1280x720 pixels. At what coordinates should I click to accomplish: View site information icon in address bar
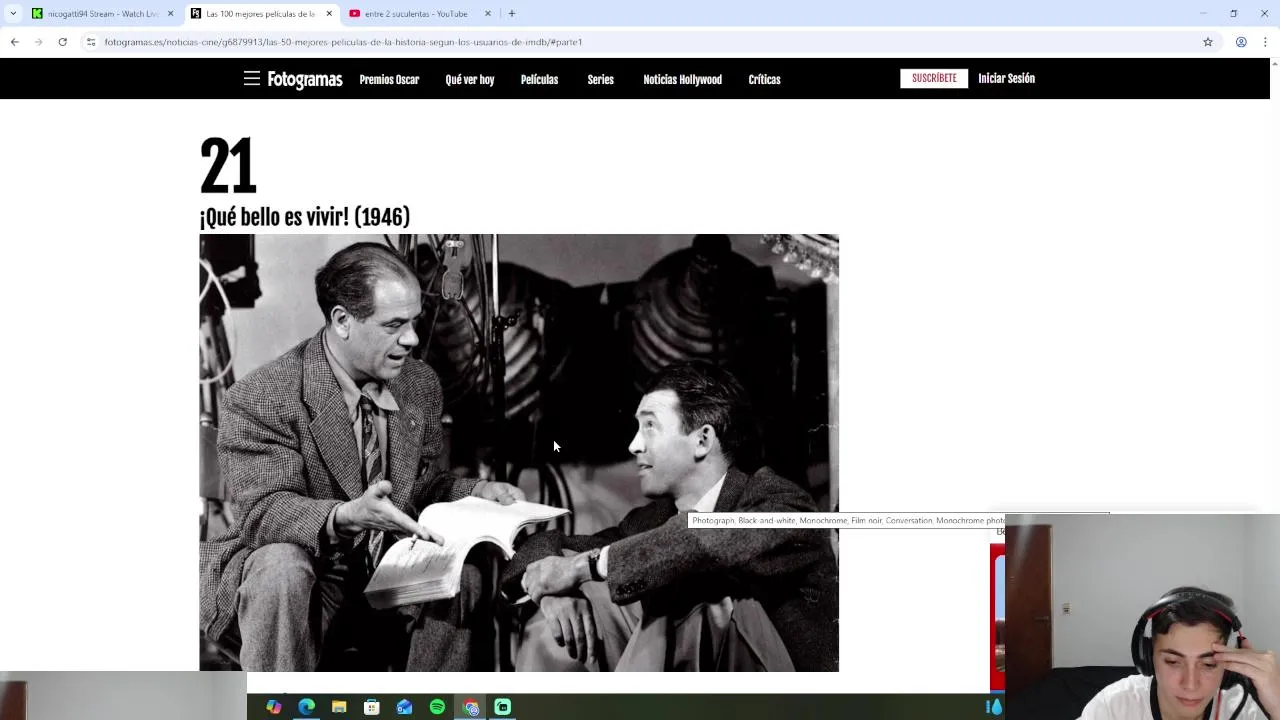(x=90, y=42)
